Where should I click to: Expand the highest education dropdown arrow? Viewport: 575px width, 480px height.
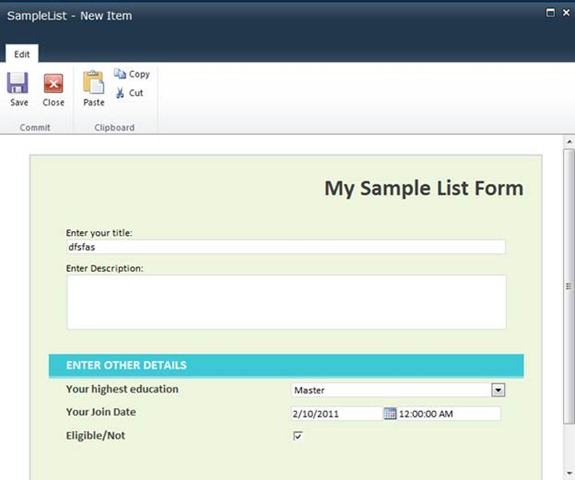pyautogui.click(x=498, y=390)
